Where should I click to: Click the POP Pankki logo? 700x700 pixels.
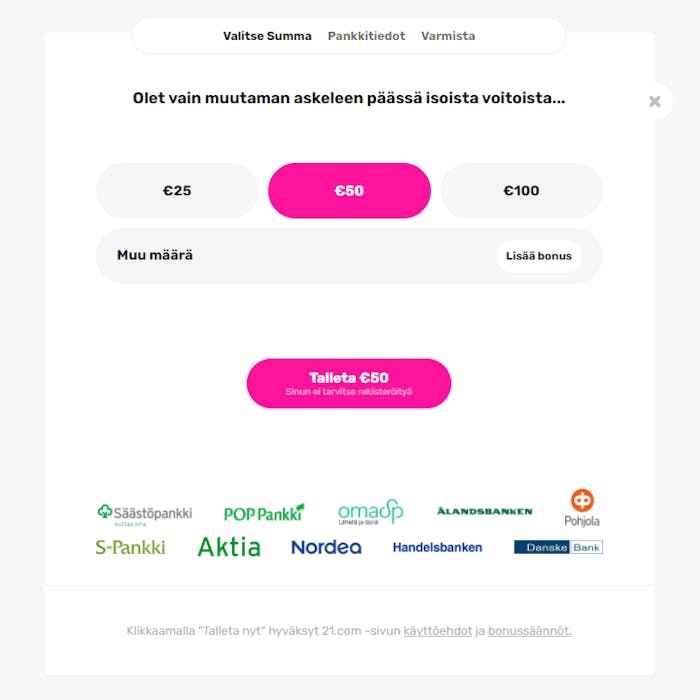click(x=264, y=513)
